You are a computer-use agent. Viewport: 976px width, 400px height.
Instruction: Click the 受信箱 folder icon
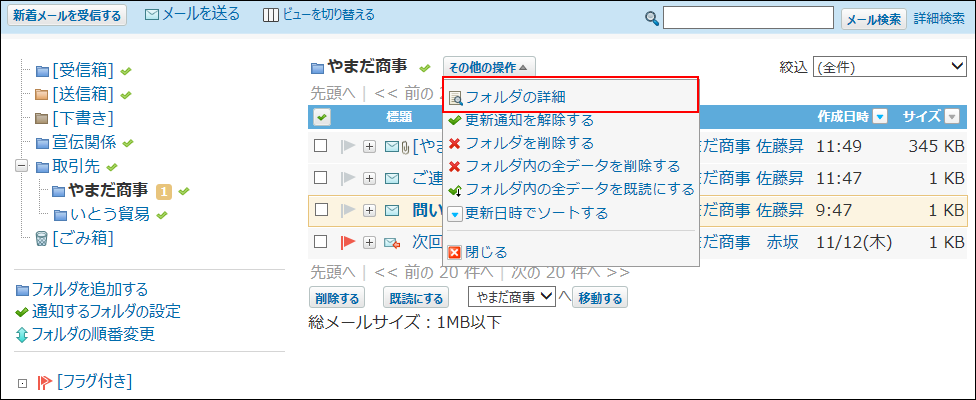coord(42,71)
